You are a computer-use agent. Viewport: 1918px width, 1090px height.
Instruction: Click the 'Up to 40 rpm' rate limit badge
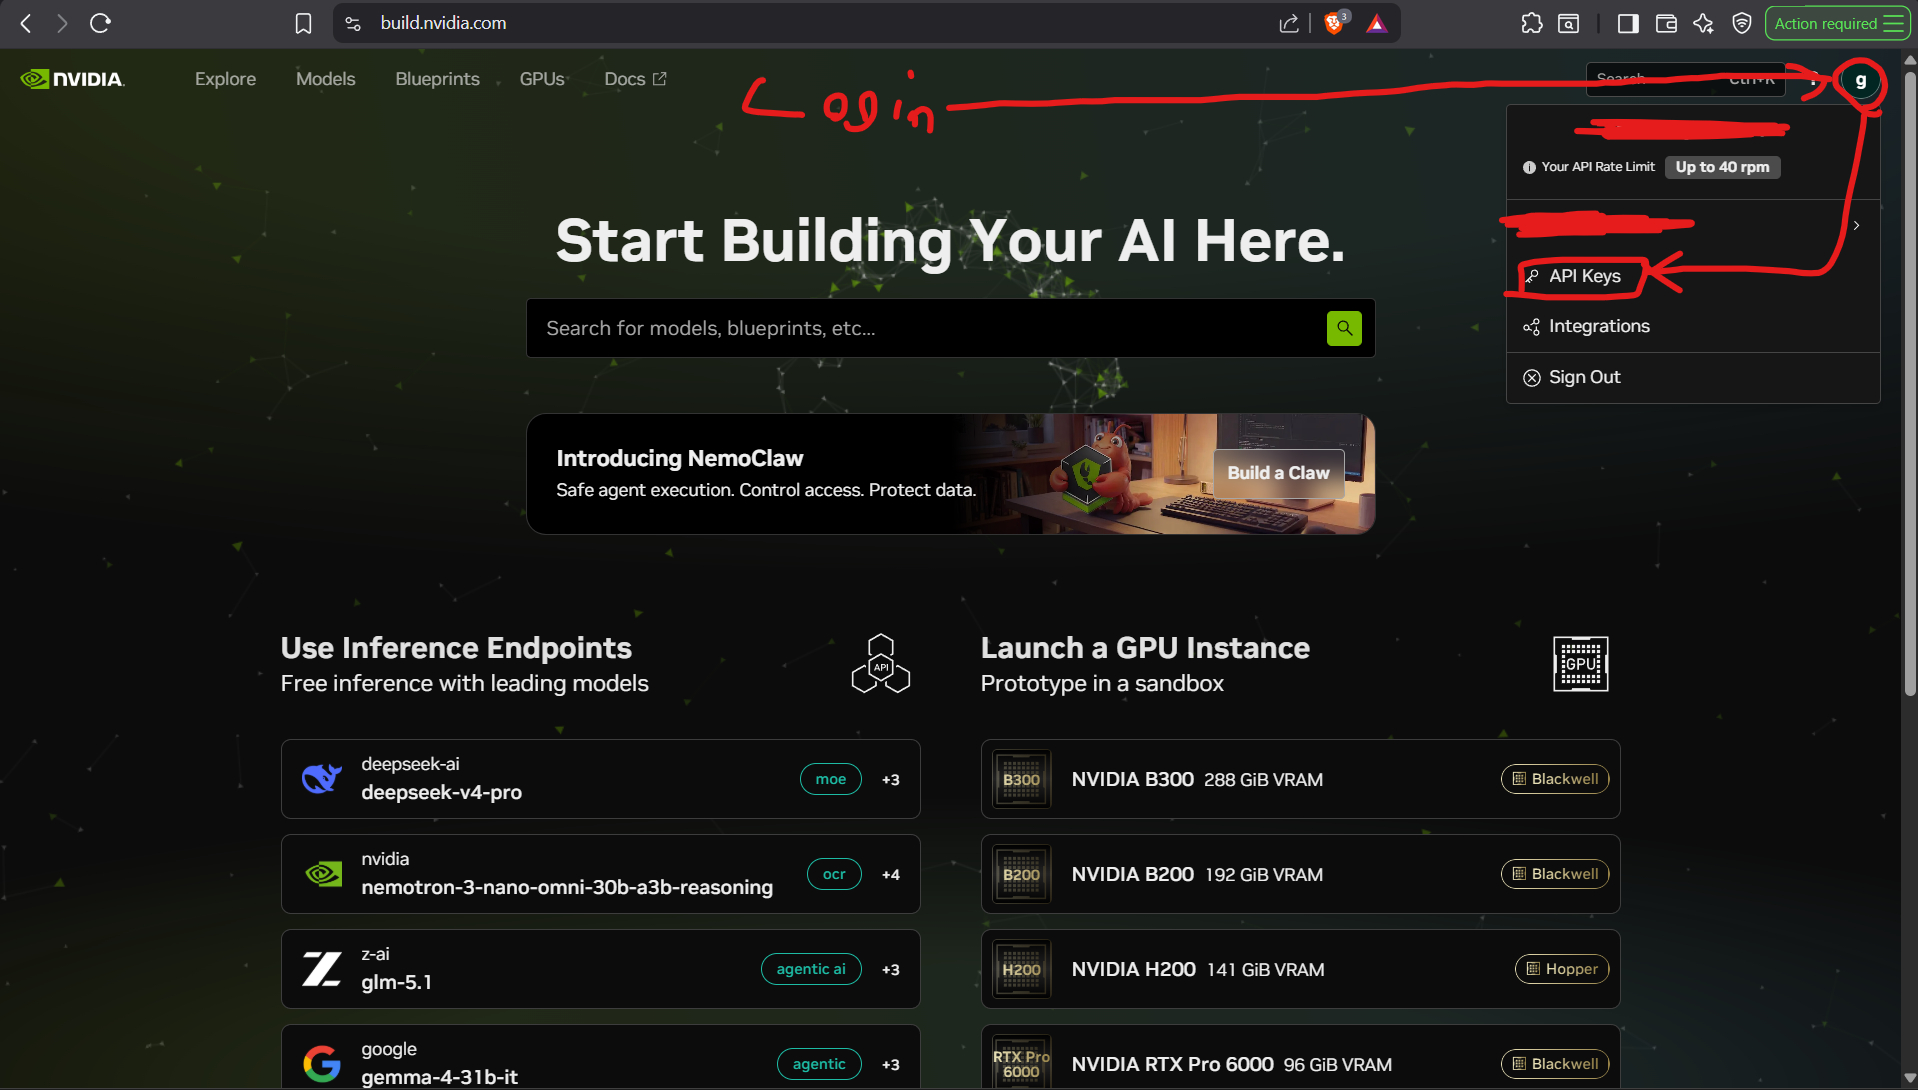(1722, 167)
